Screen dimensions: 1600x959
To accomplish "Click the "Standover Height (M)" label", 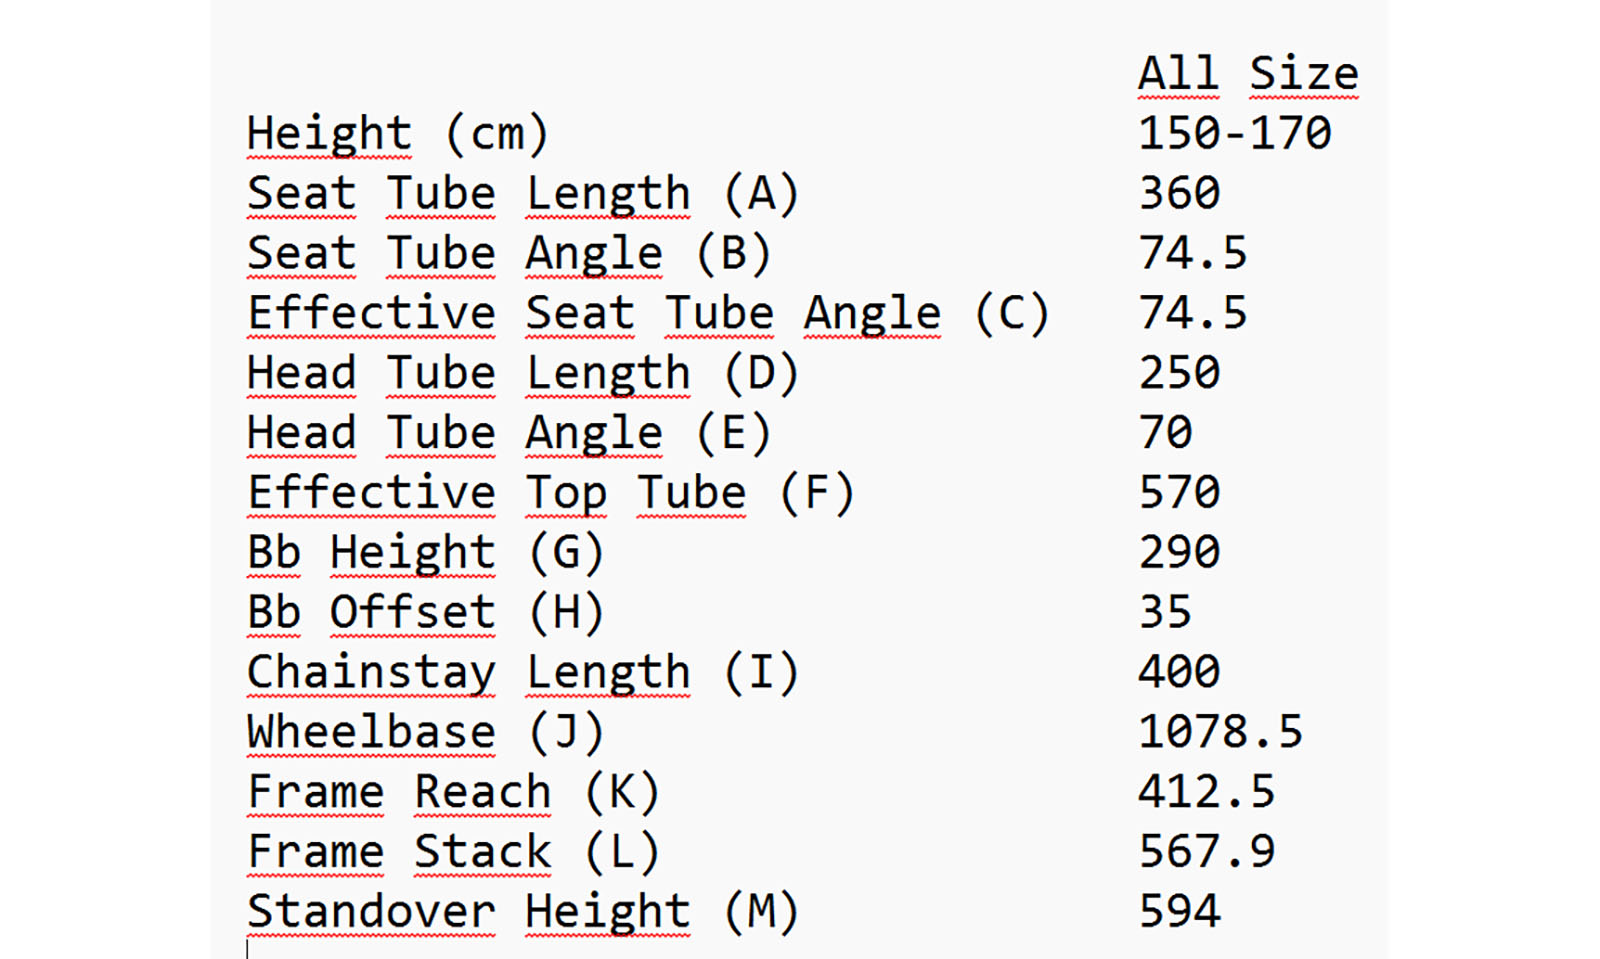I will (x=522, y=911).
